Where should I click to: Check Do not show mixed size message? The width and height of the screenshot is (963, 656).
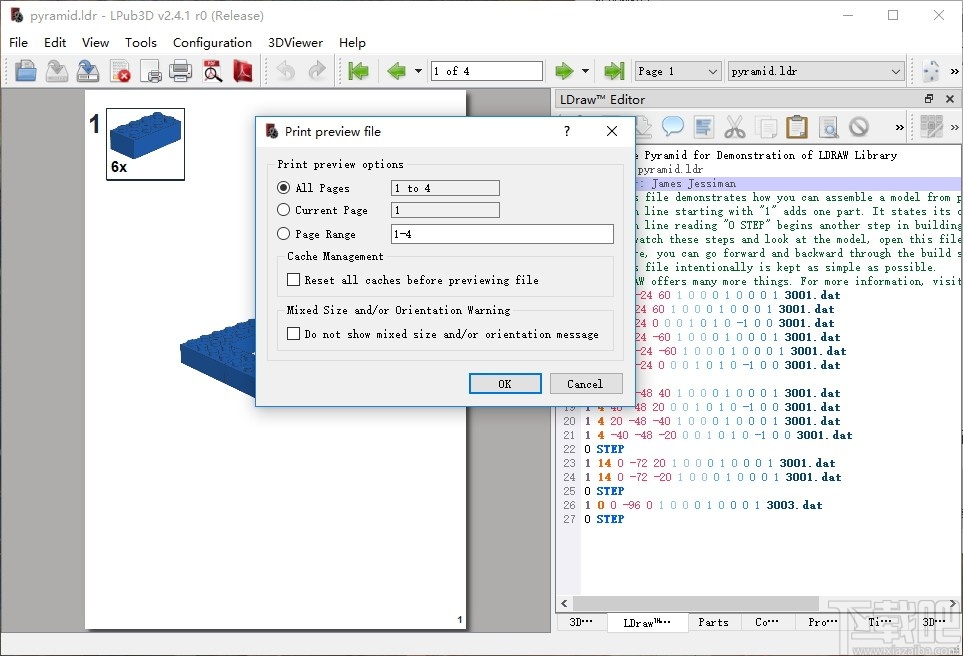[x=294, y=334]
